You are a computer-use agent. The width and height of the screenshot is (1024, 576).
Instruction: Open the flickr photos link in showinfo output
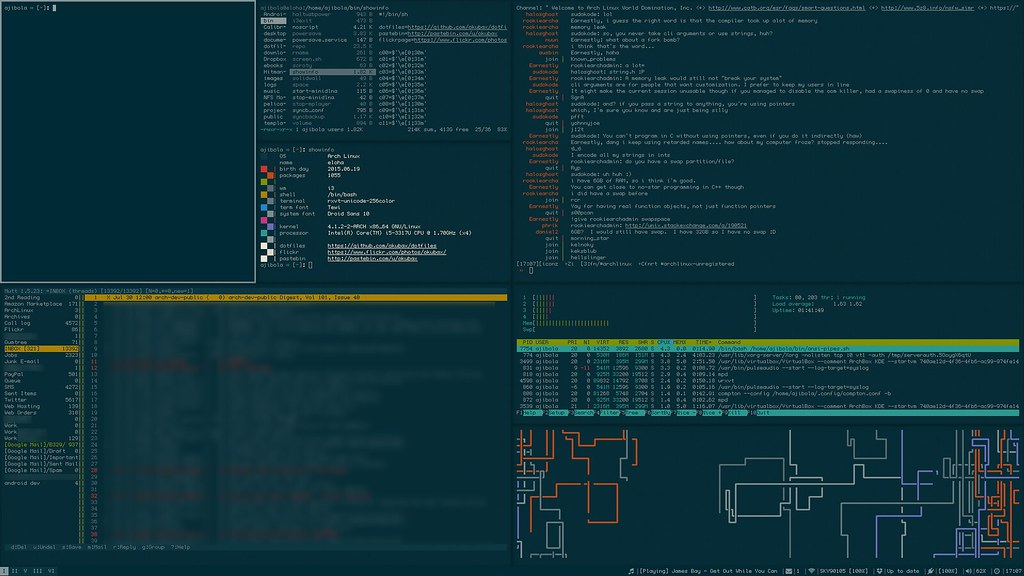pyautogui.click(x=387, y=252)
